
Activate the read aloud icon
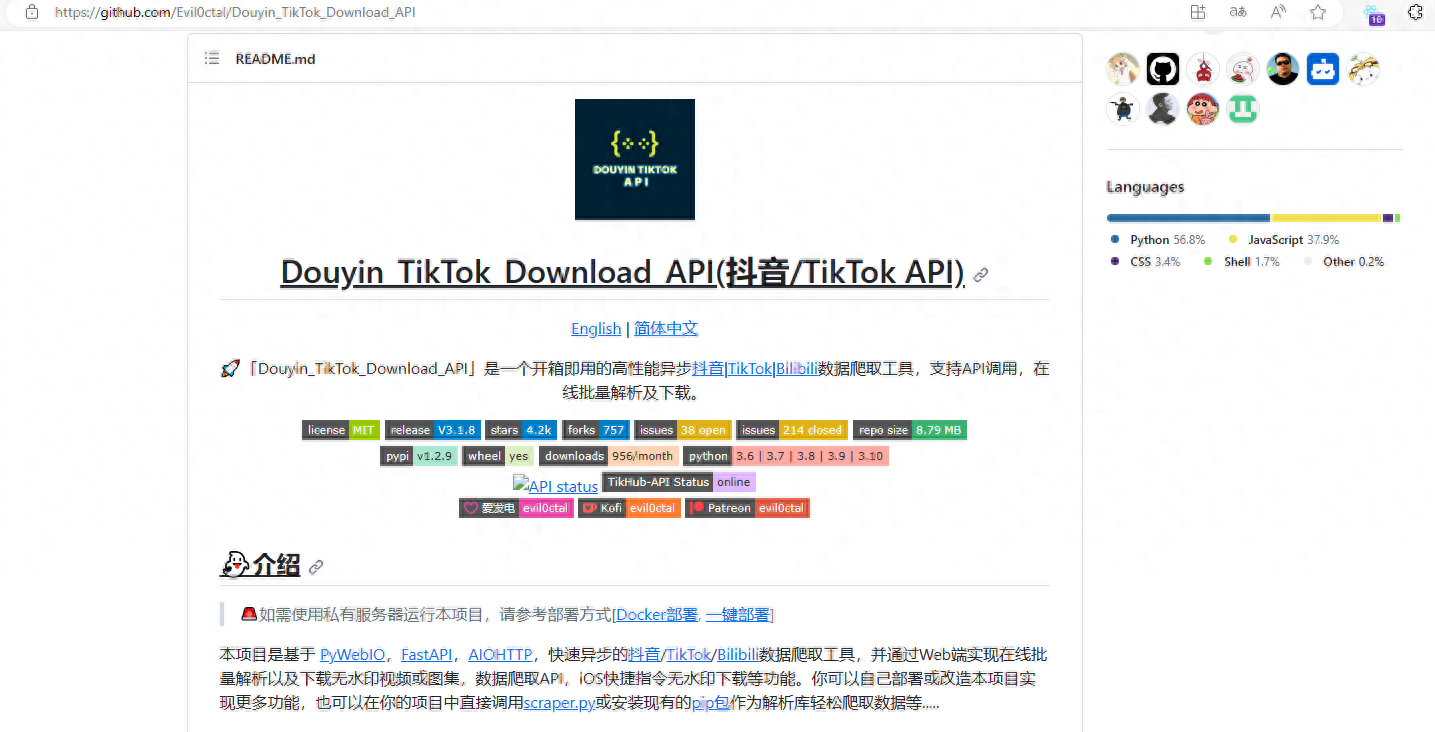click(1278, 12)
